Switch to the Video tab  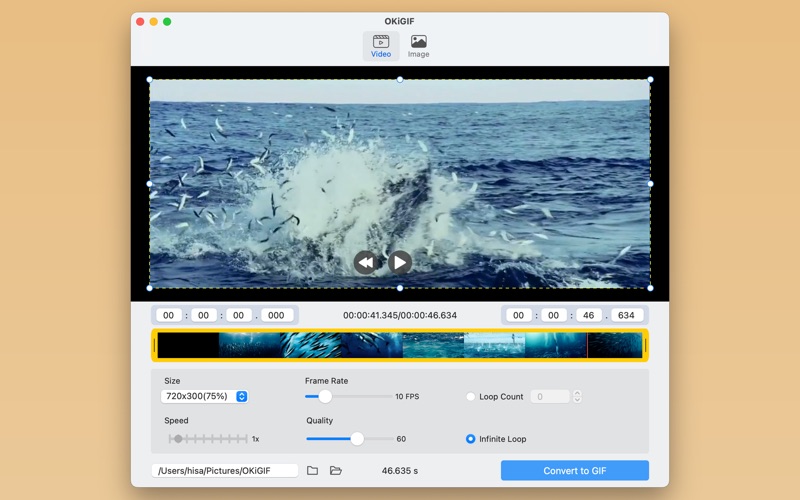(380, 46)
